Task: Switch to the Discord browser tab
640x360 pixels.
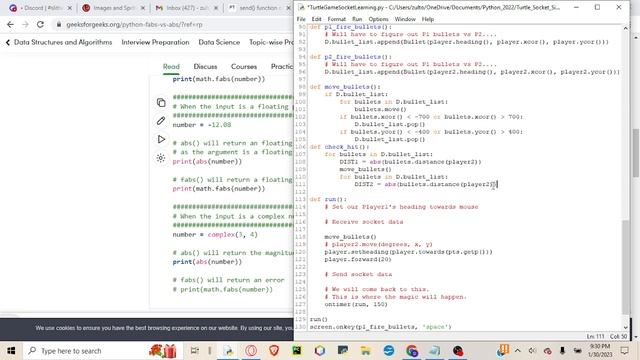Action: click(39, 8)
